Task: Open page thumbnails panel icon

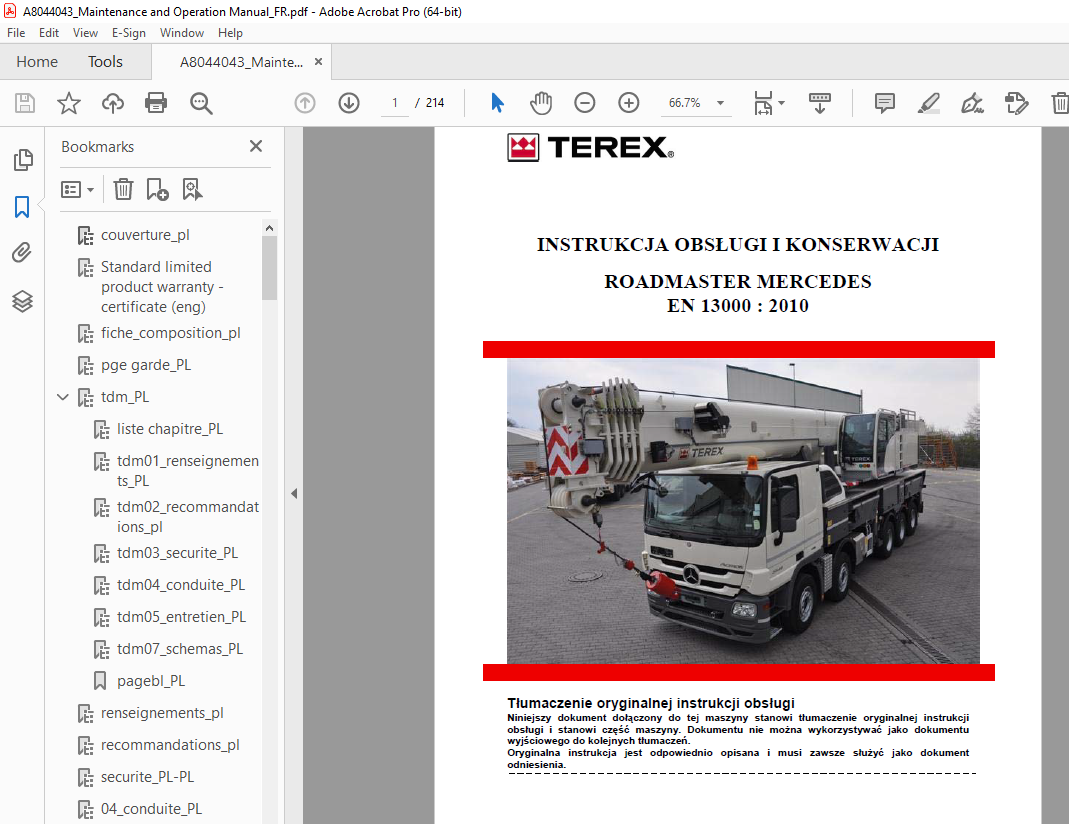Action: (x=22, y=159)
